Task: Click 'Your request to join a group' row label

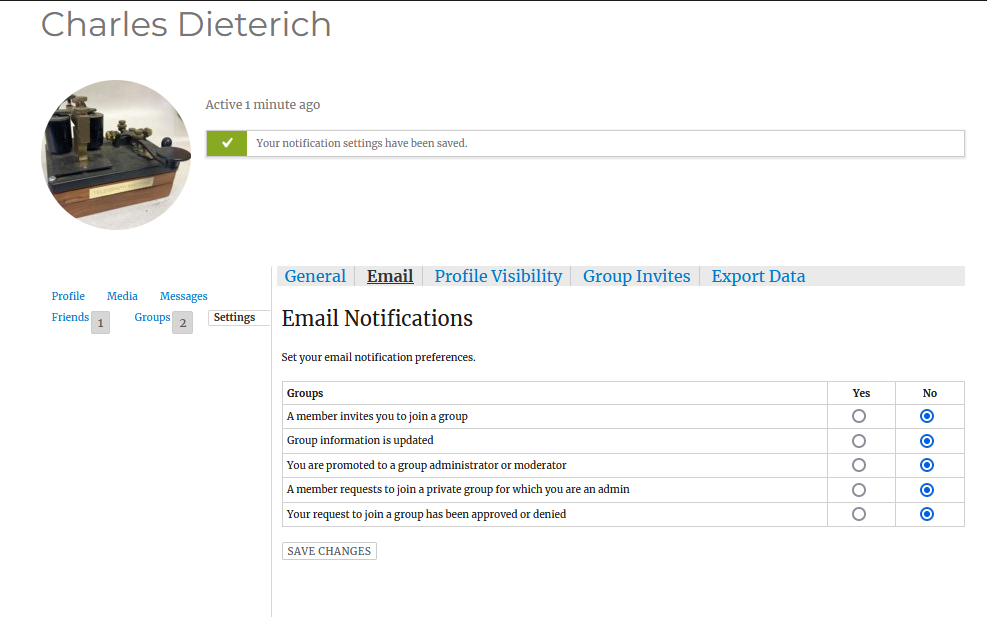Action: click(x=426, y=514)
